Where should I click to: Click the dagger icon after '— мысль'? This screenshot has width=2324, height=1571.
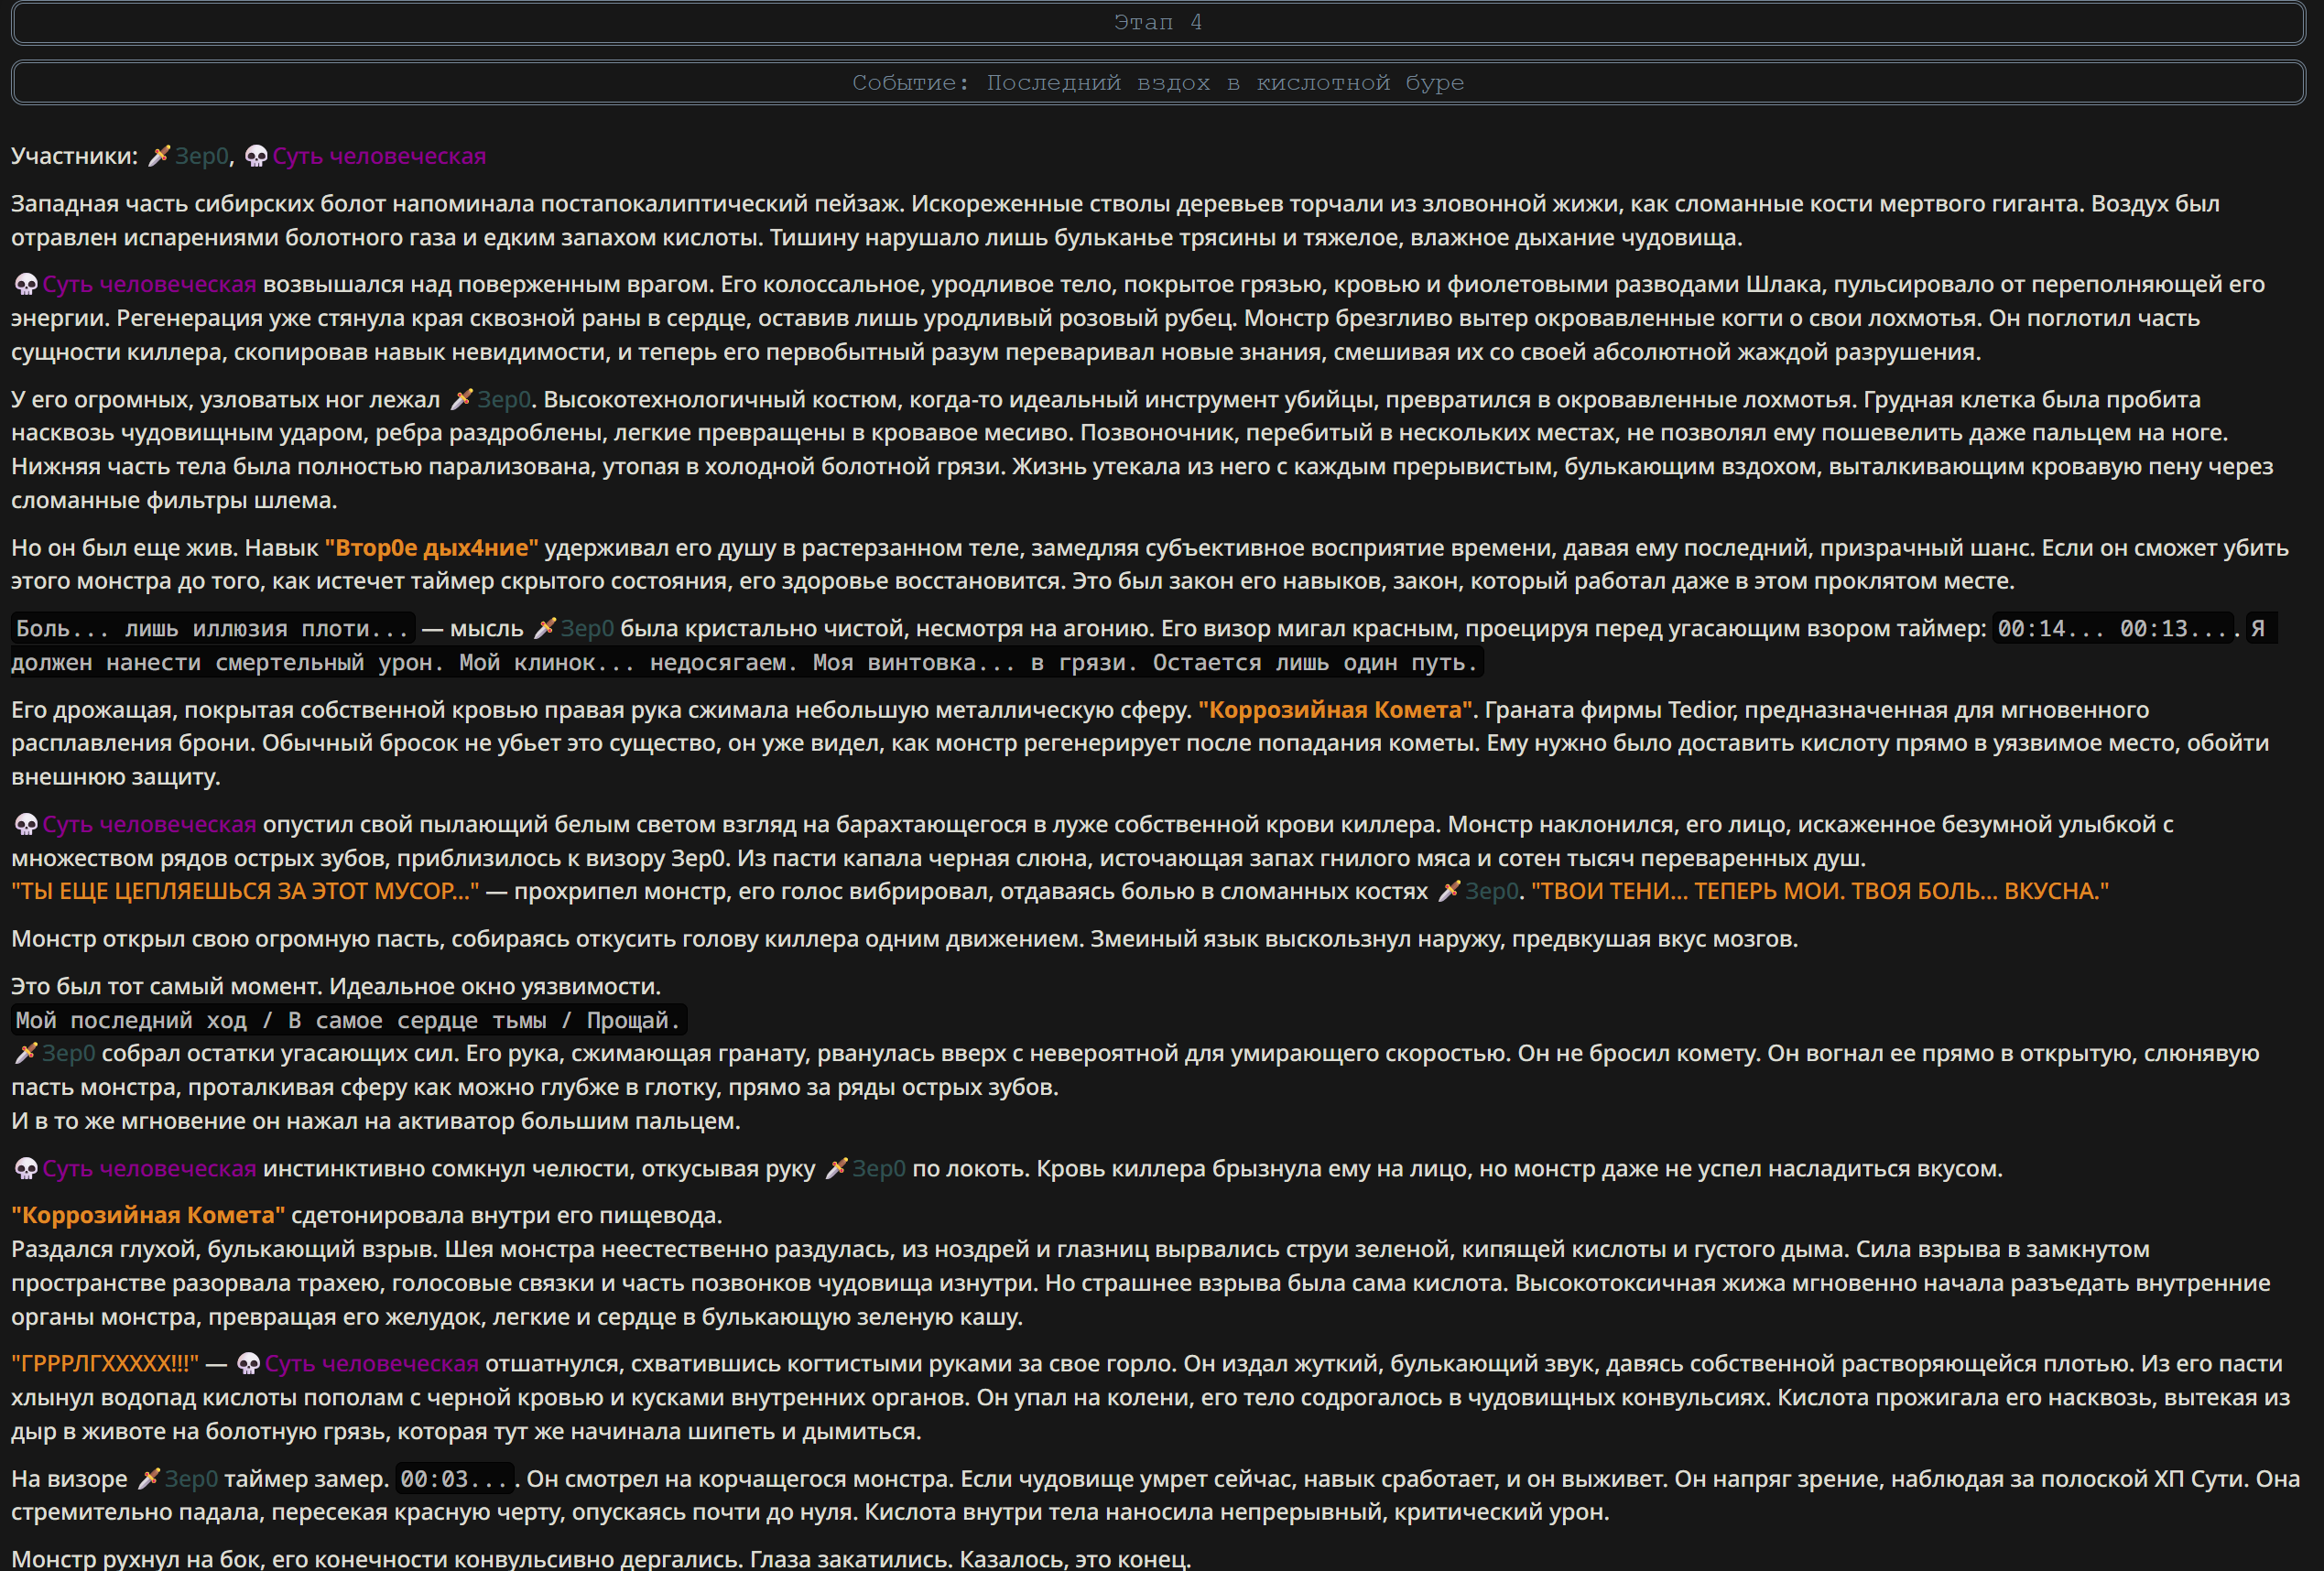[544, 629]
